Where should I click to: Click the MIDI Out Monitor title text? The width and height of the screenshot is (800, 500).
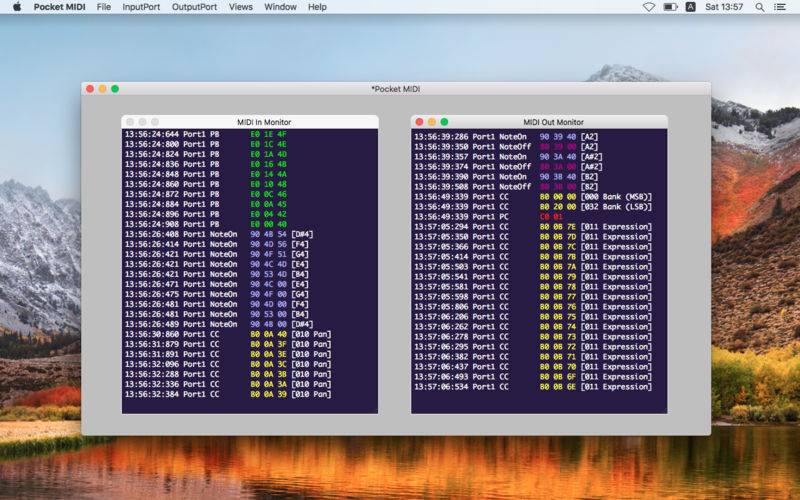tap(554, 122)
